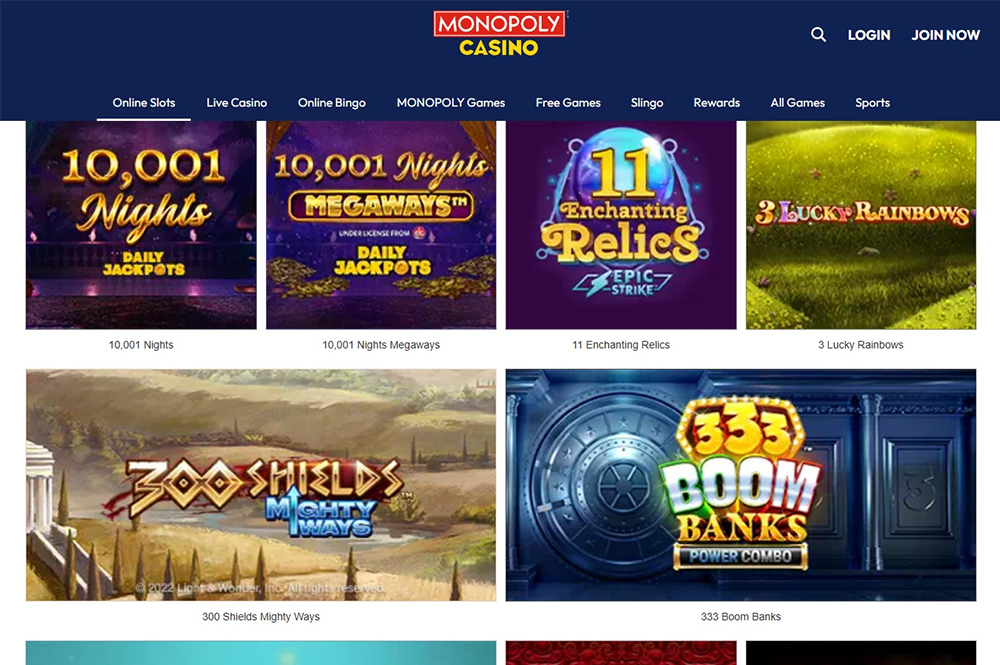Image resolution: width=1000 pixels, height=665 pixels.
Task: Open the 10,001 Nights game thumbnail
Action: pos(141,225)
